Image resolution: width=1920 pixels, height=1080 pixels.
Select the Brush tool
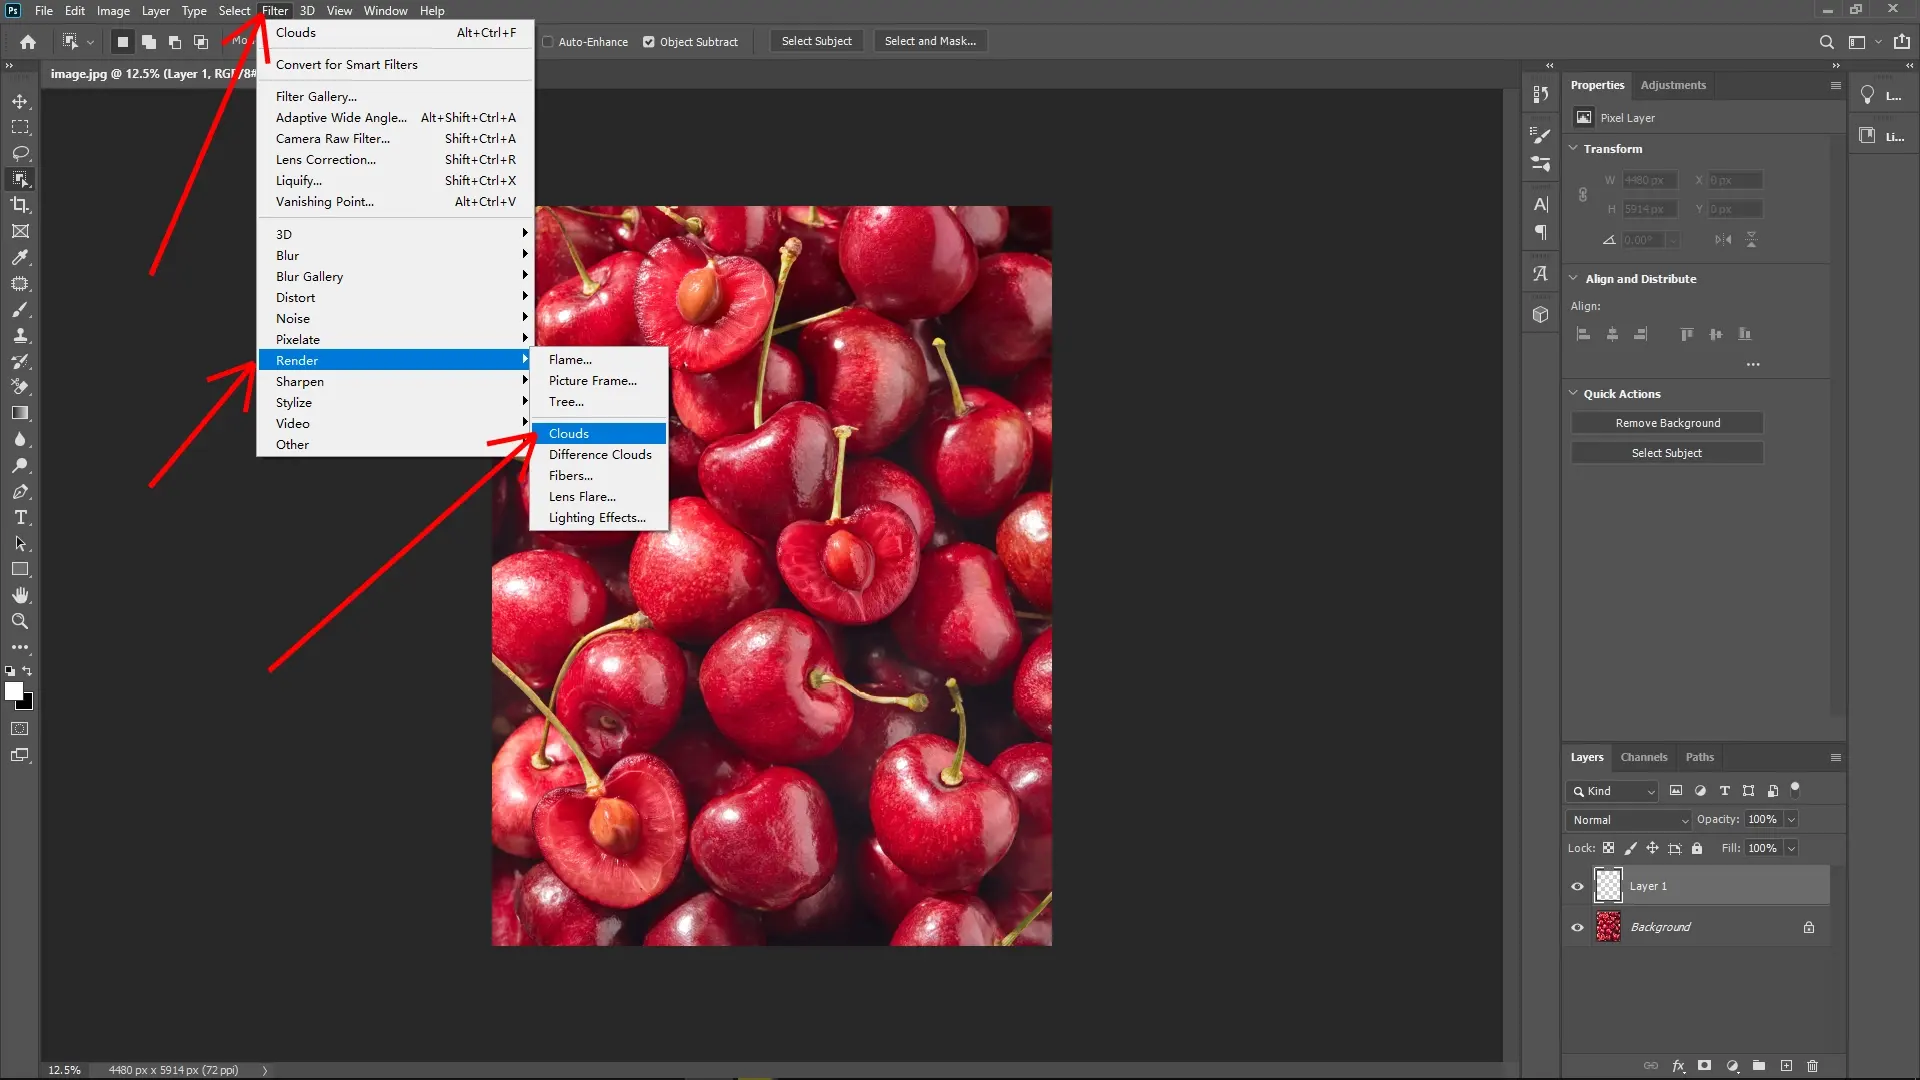click(20, 310)
